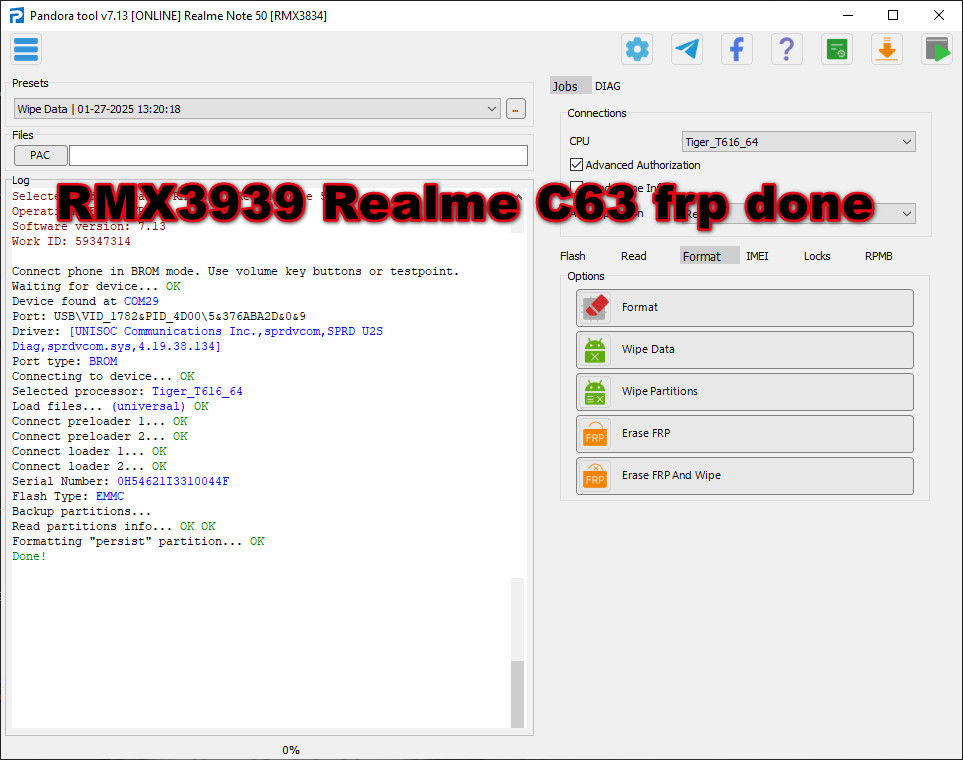Select the Format eraser icon
Viewport: 963px width, 760px height.
pos(595,308)
